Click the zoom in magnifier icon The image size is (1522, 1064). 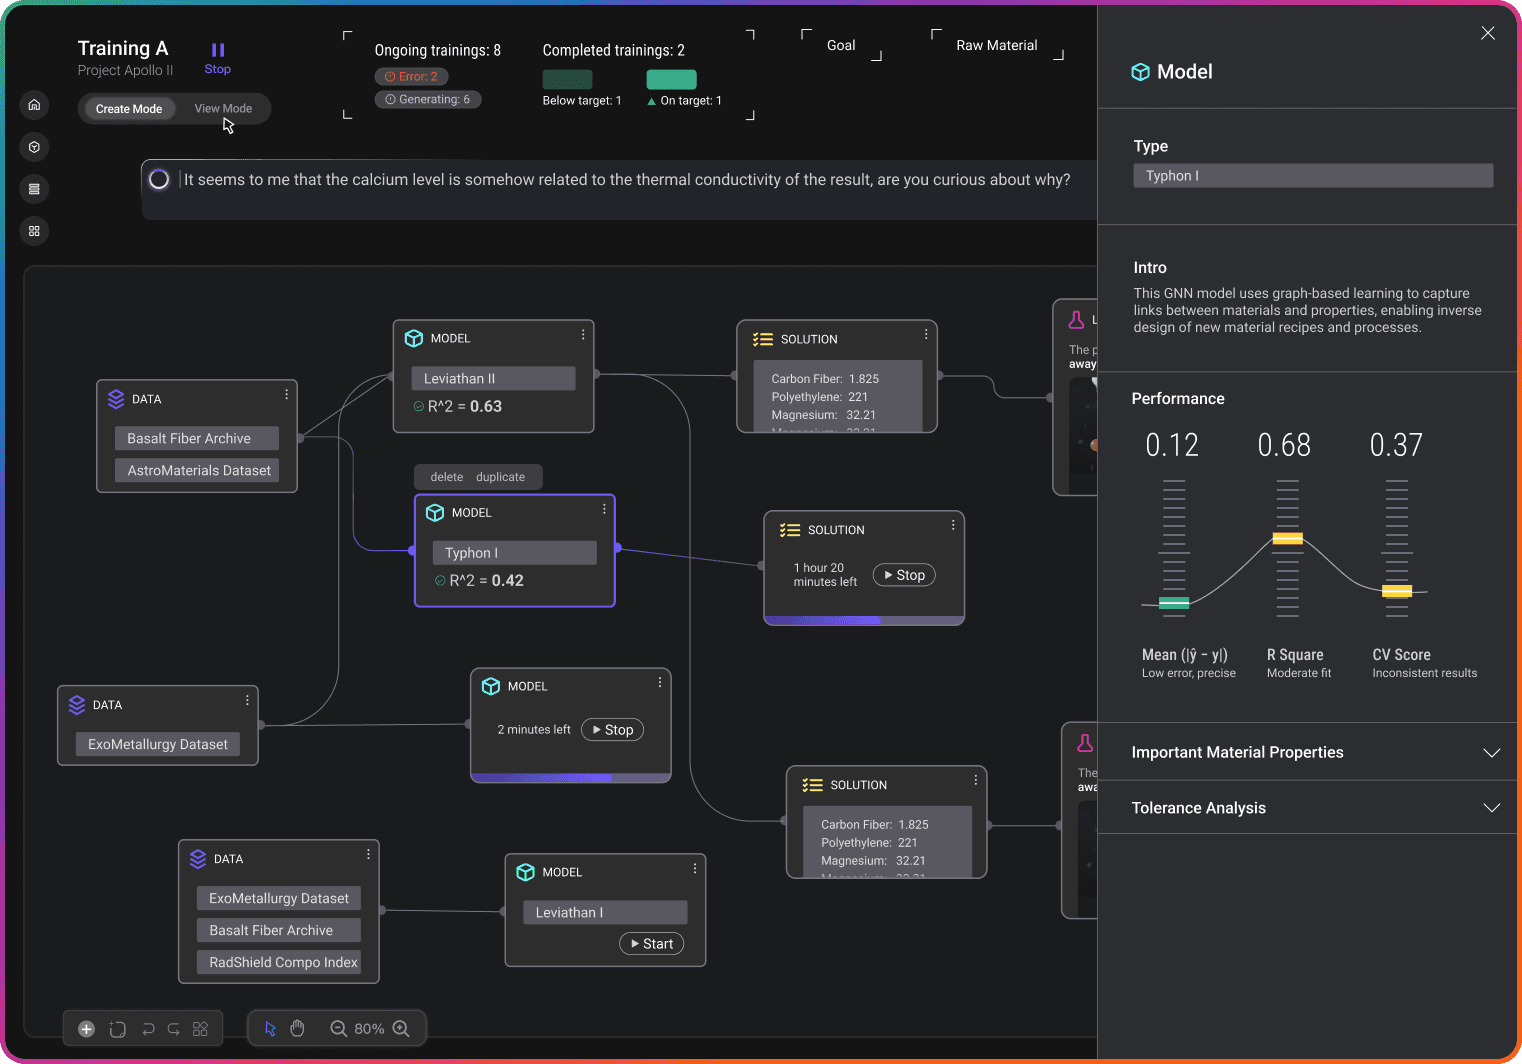tap(401, 1028)
